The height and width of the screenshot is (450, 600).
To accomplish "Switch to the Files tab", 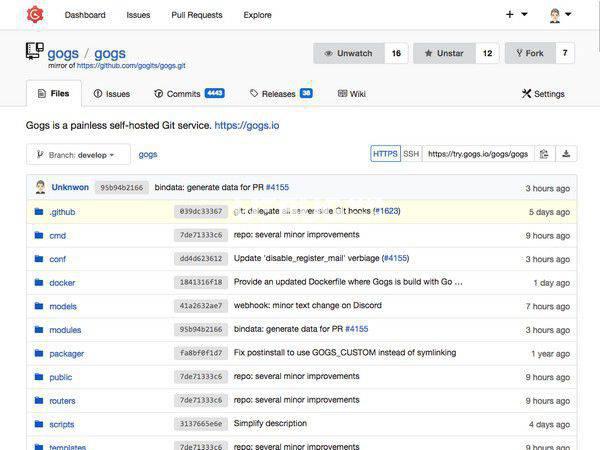I will [54, 93].
